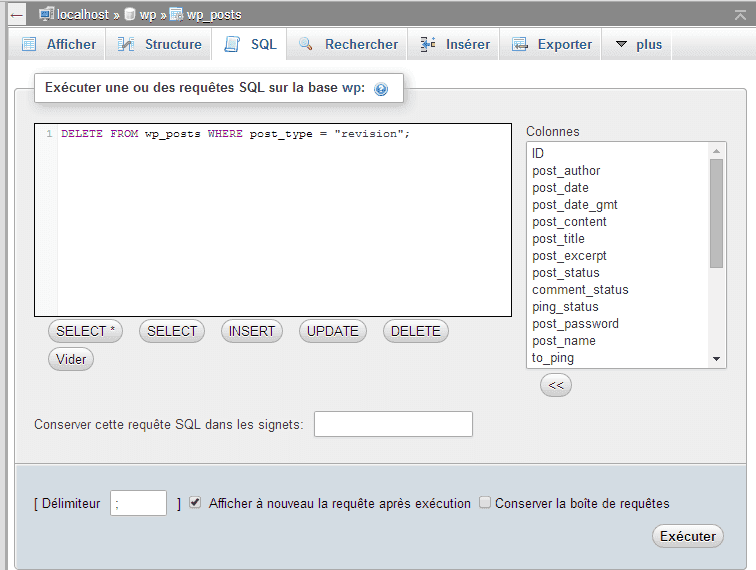Image resolution: width=756 pixels, height=570 pixels.
Task: Select post_title in the Colonnes list
Action: click(559, 239)
